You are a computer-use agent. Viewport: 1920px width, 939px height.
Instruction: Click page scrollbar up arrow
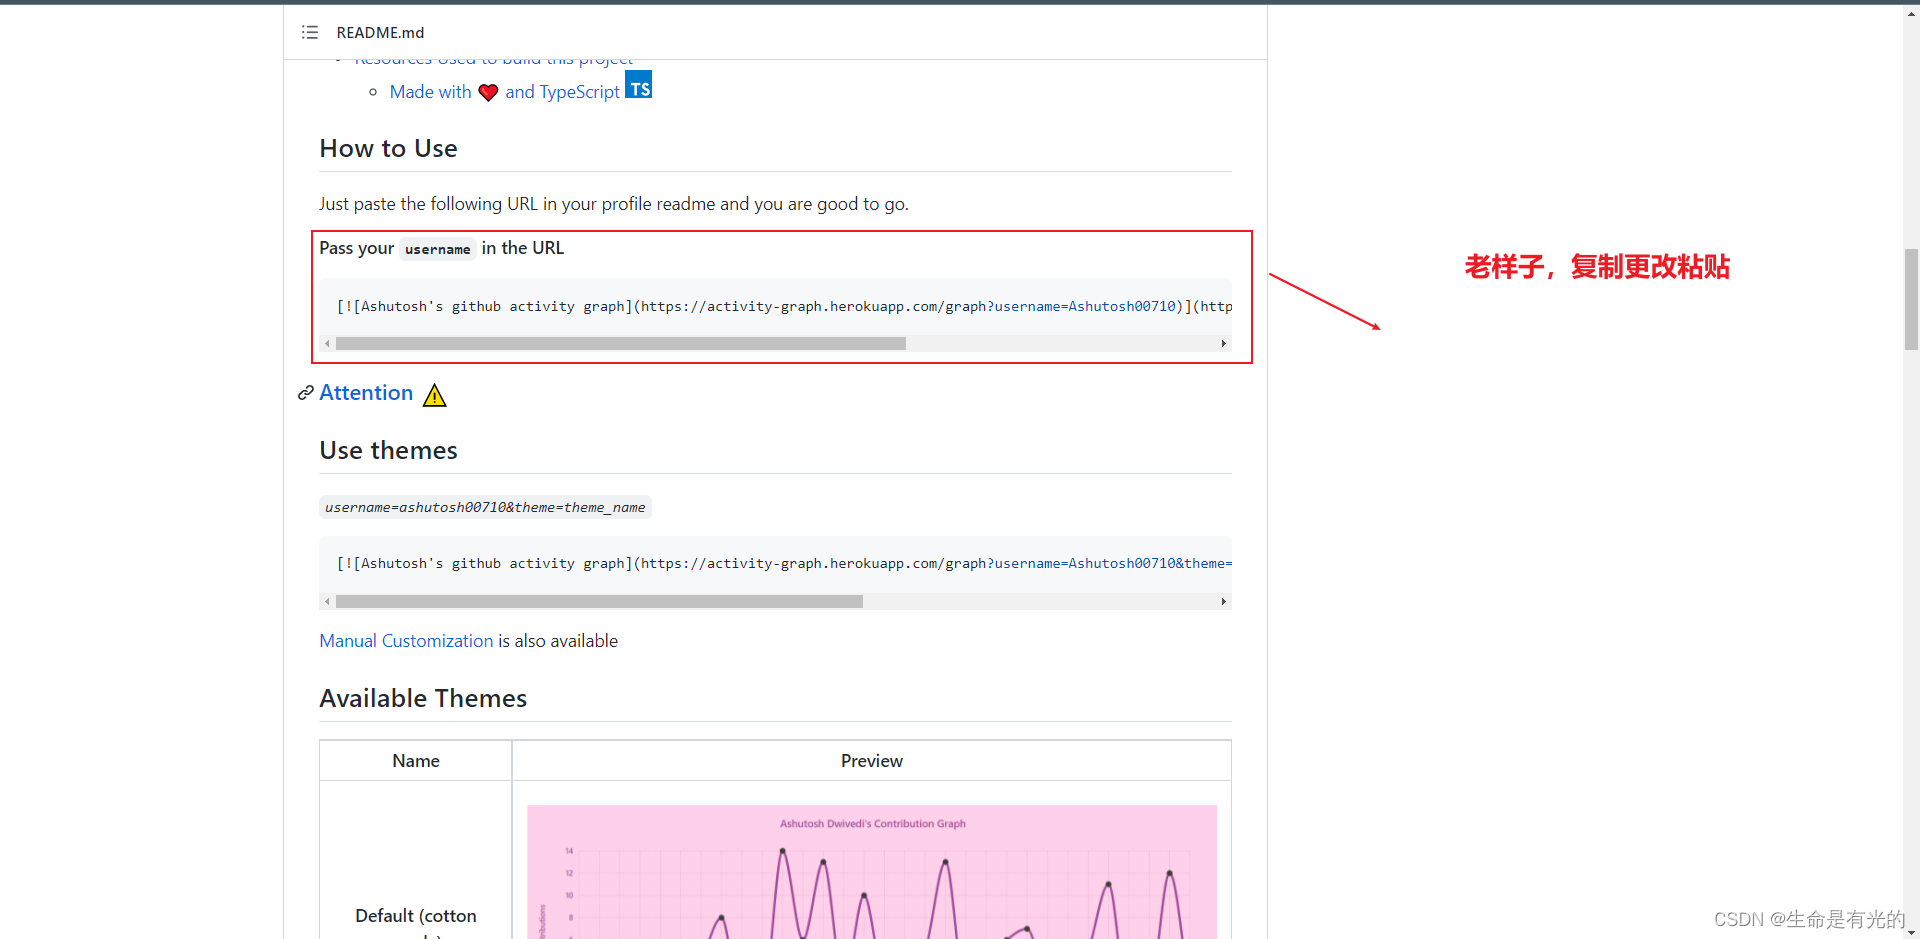pos(1911,12)
